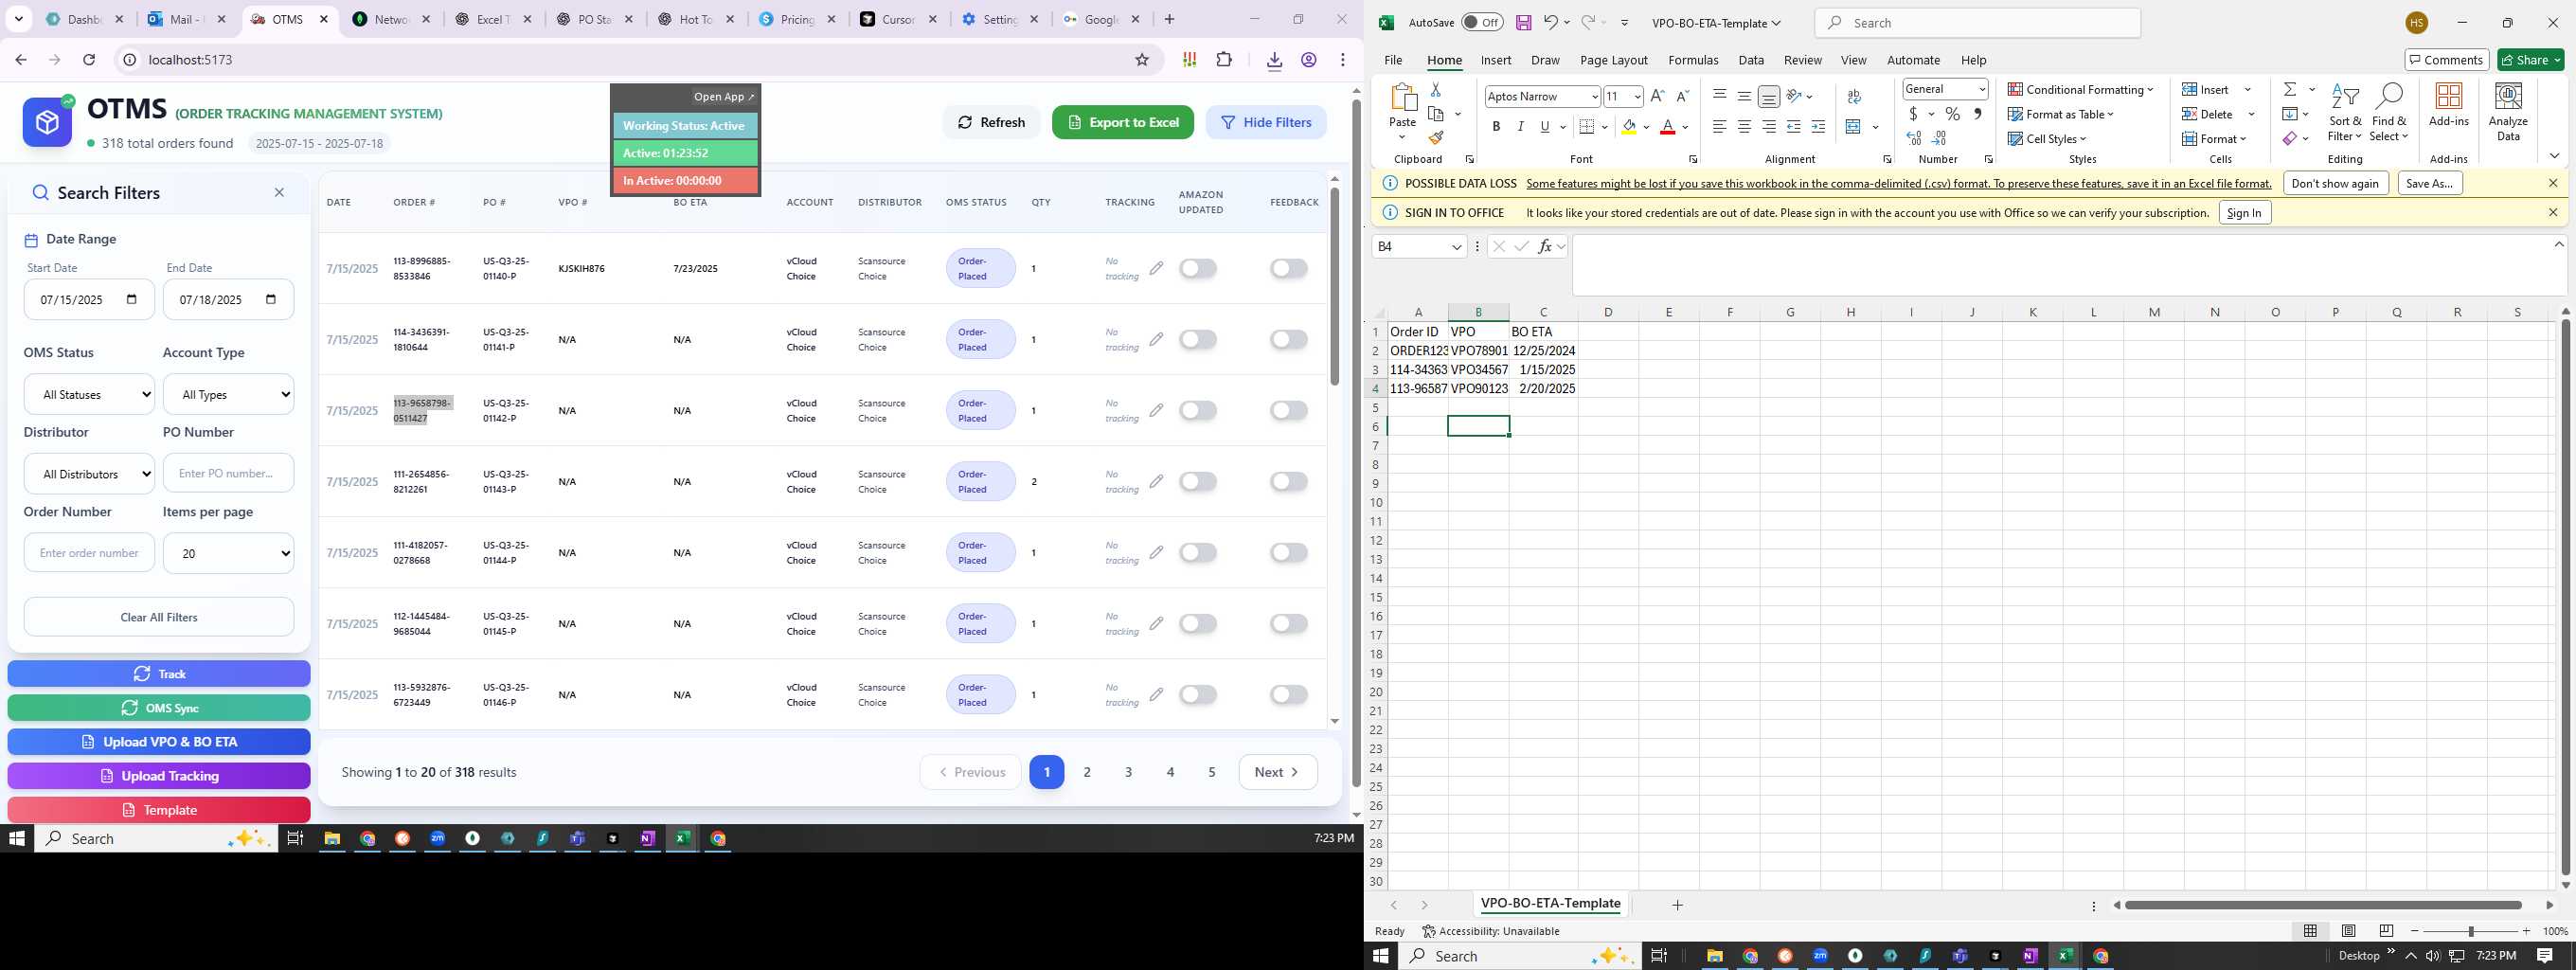The height and width of the screenshot is (970, 2576).
Task: Toggle Feedback switch for order 113-9658798-0511427
Action: [x=1289, y=410]
